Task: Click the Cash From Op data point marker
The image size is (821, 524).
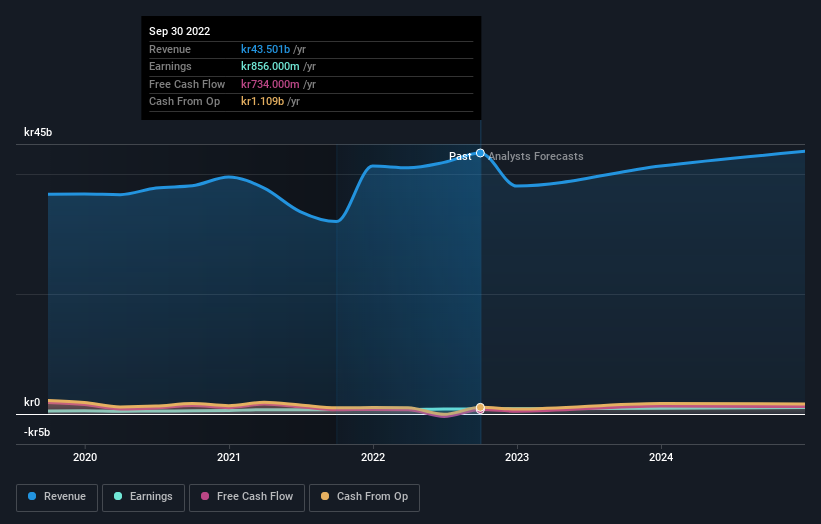Action: [x=480, y=407]
